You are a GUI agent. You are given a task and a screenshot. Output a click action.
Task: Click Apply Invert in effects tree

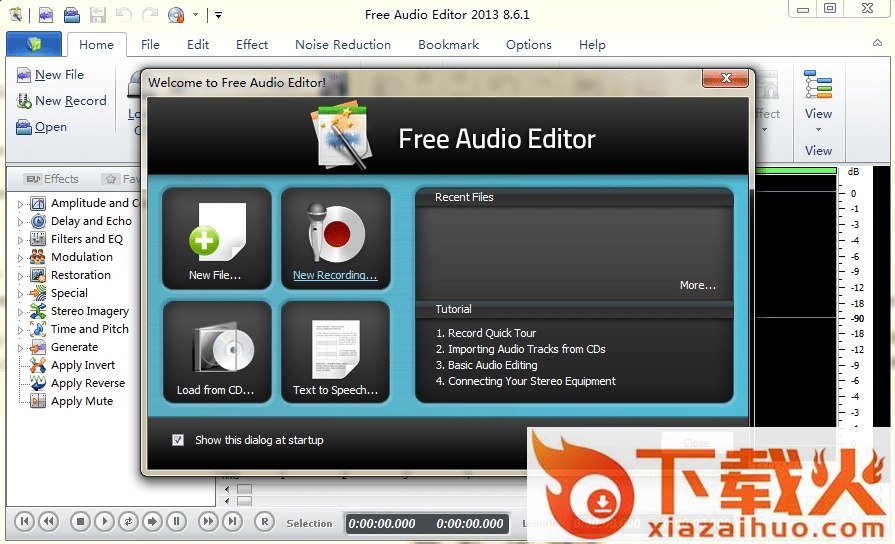83,365
